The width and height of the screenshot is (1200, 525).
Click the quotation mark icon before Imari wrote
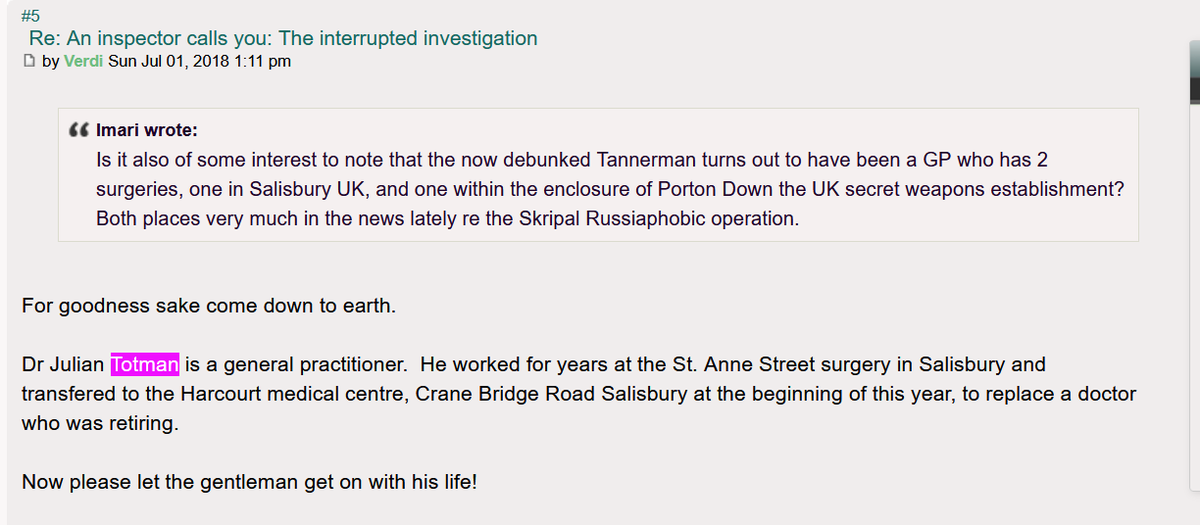tap(79, 131)
